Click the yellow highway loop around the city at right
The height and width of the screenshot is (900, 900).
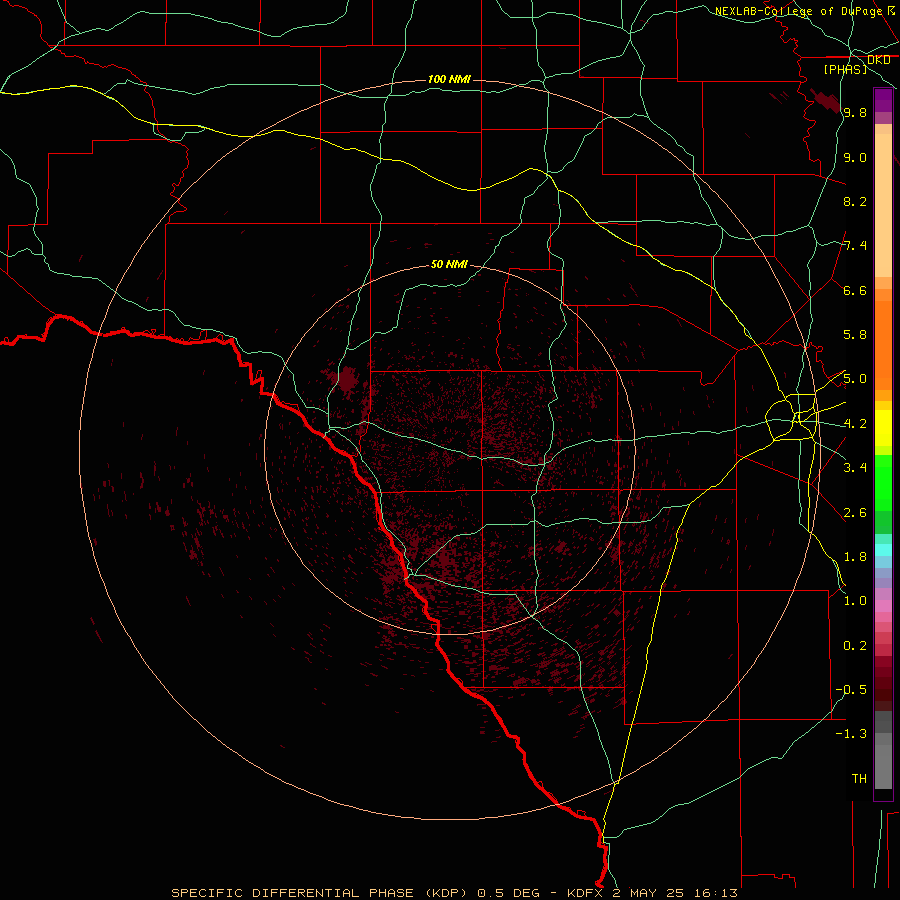(x=792, y=417)
